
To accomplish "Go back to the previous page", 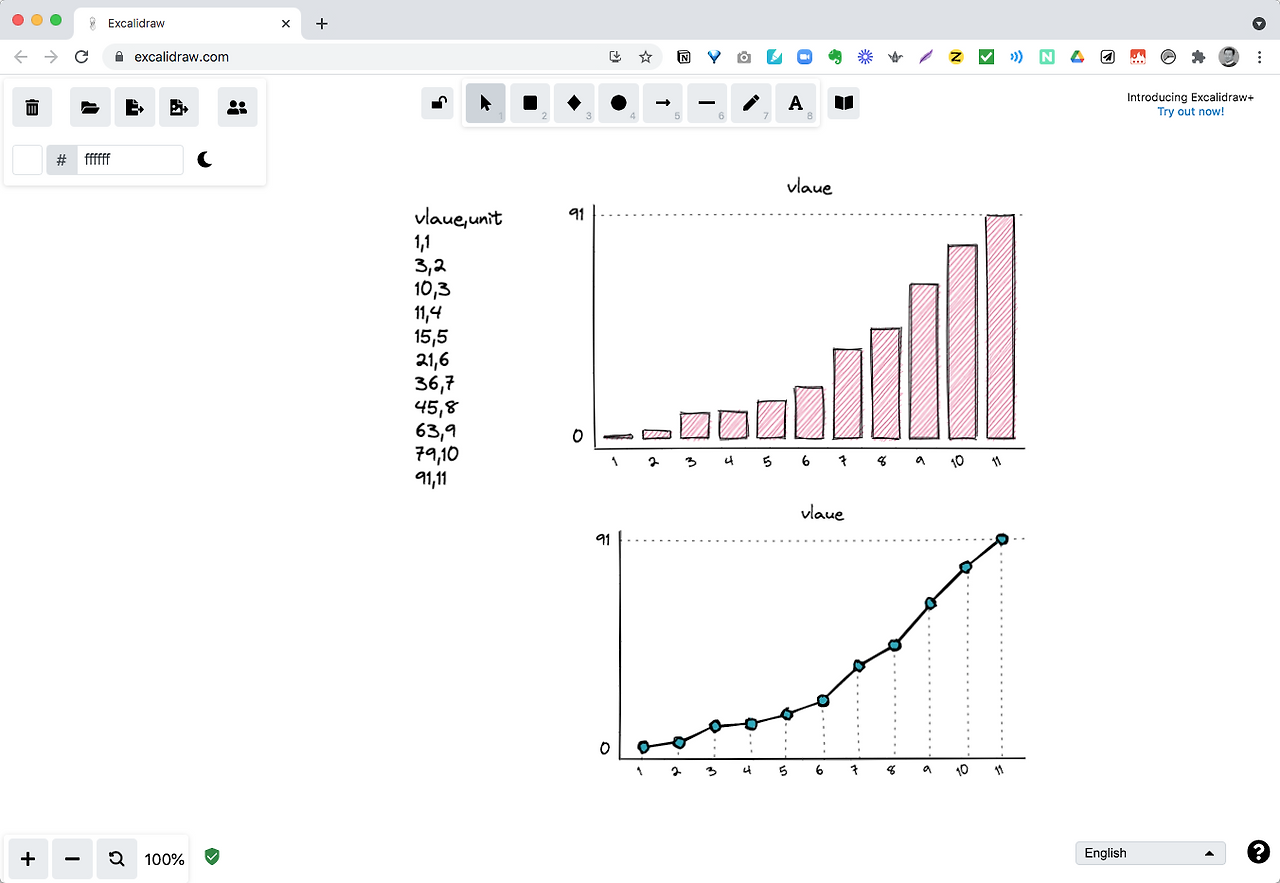I will coord(21,57).
